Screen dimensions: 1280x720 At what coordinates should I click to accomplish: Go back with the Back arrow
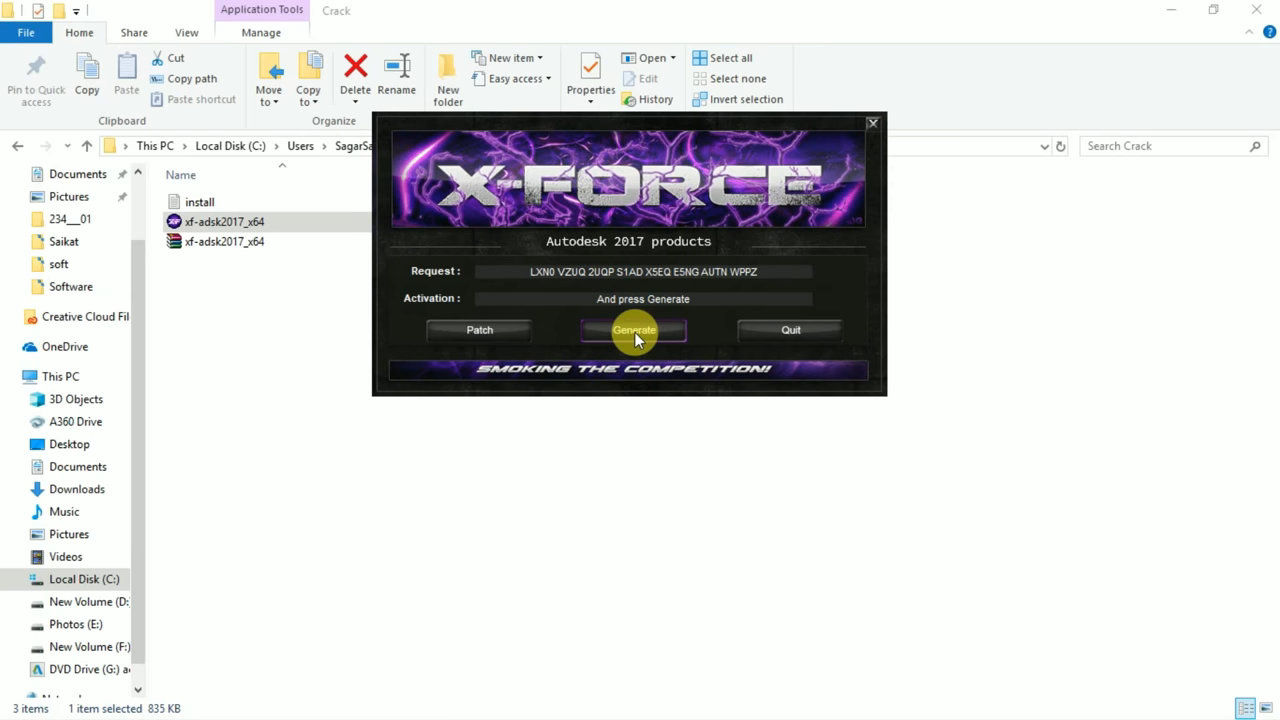[18, 146]
